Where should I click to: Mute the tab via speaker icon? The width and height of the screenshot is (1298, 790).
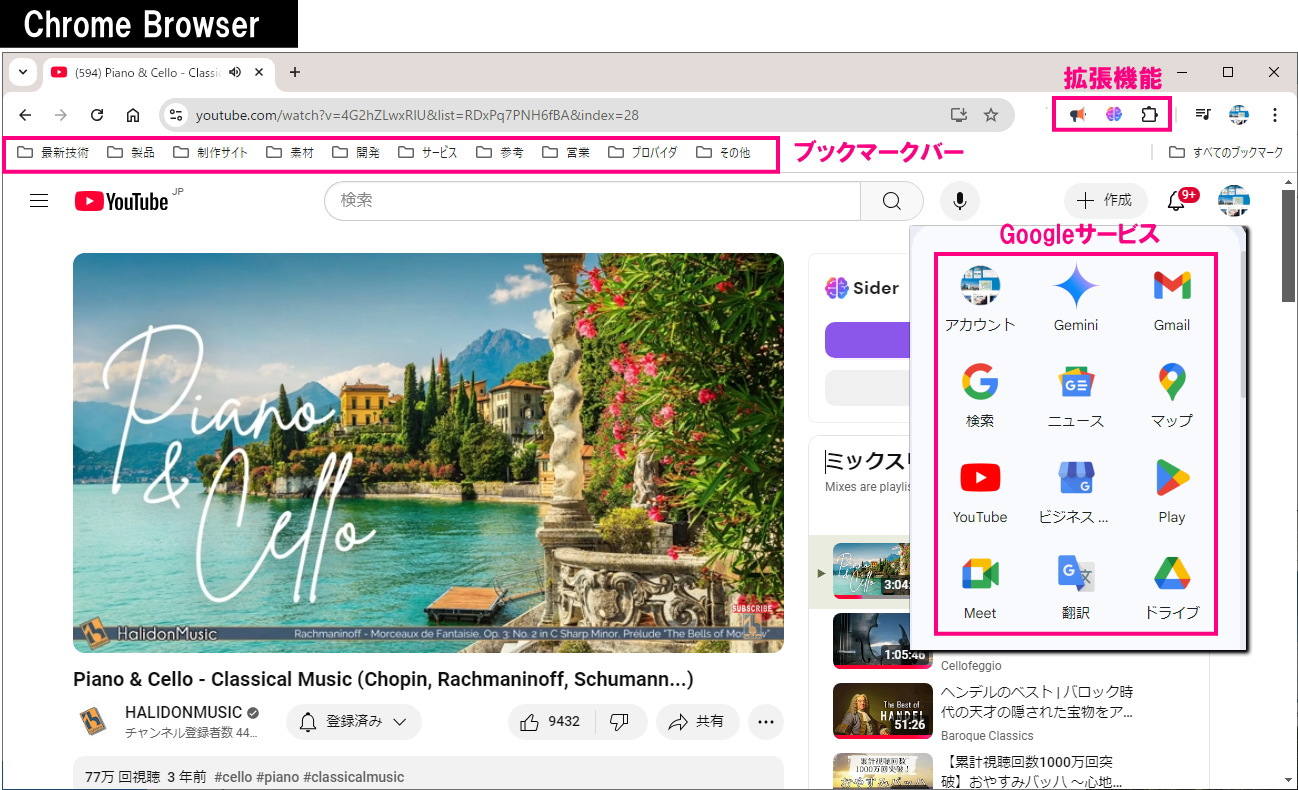(235, 72)
